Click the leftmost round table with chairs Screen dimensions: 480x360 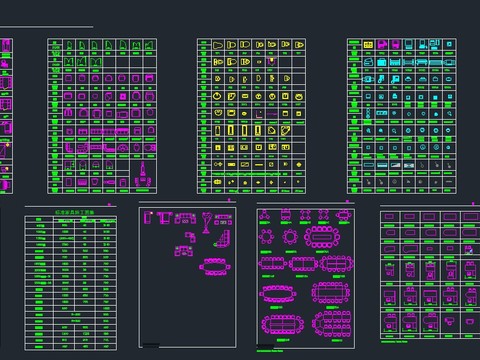(x=266, y=237)
